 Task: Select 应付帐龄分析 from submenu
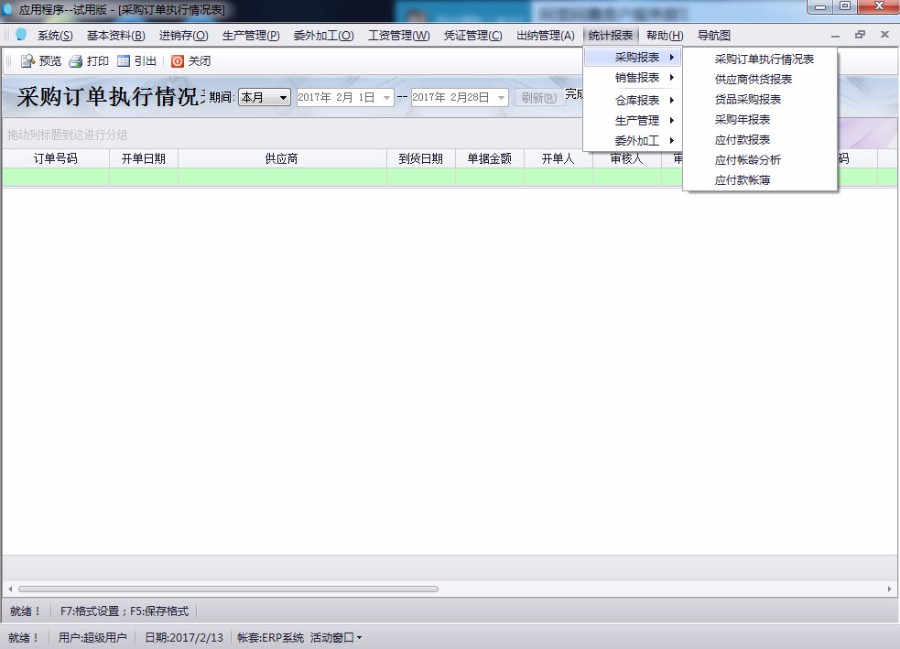coord(760,160)
